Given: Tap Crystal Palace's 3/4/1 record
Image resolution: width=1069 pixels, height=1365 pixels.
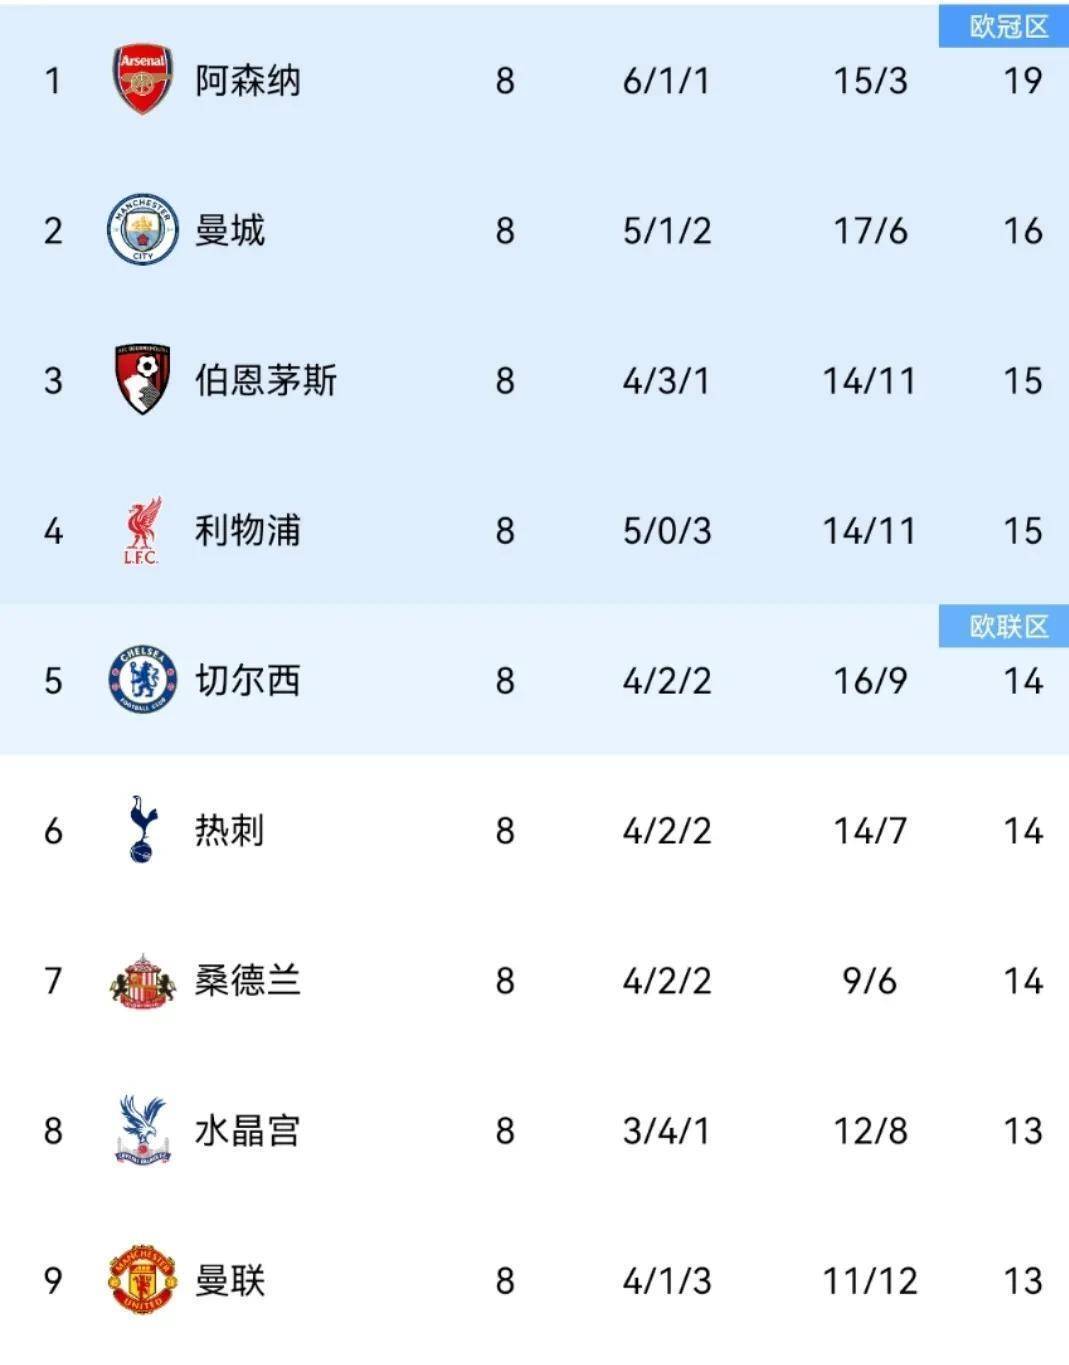Looking at the screenshot, I should [666, 1131].
